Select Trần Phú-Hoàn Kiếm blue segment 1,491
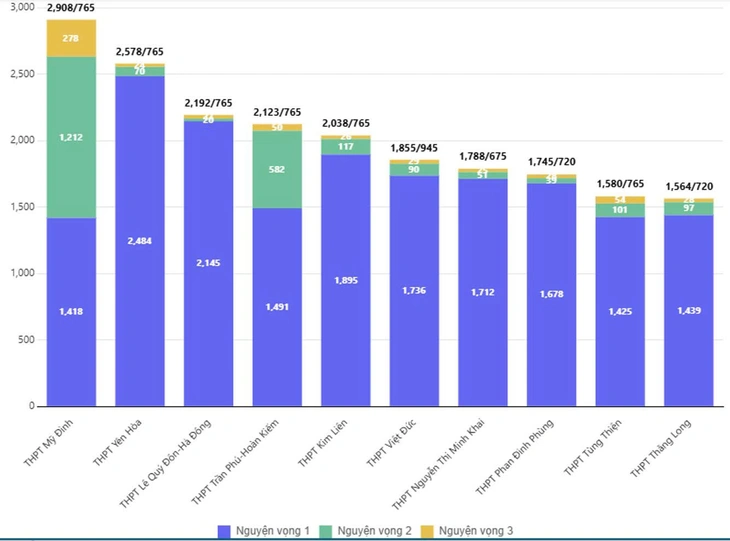Screen dimensions: 730x541 (277, 307)
